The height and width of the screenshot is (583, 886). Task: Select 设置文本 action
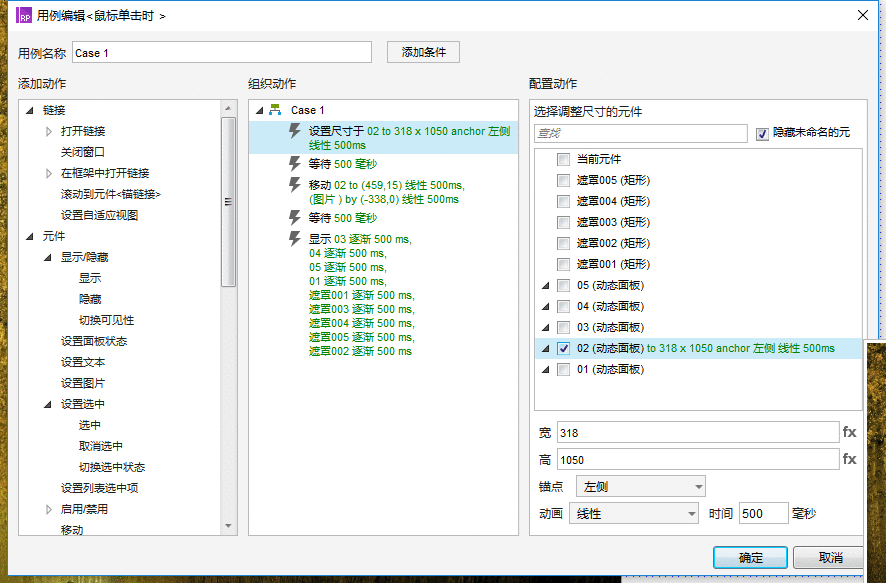[82, 362]
